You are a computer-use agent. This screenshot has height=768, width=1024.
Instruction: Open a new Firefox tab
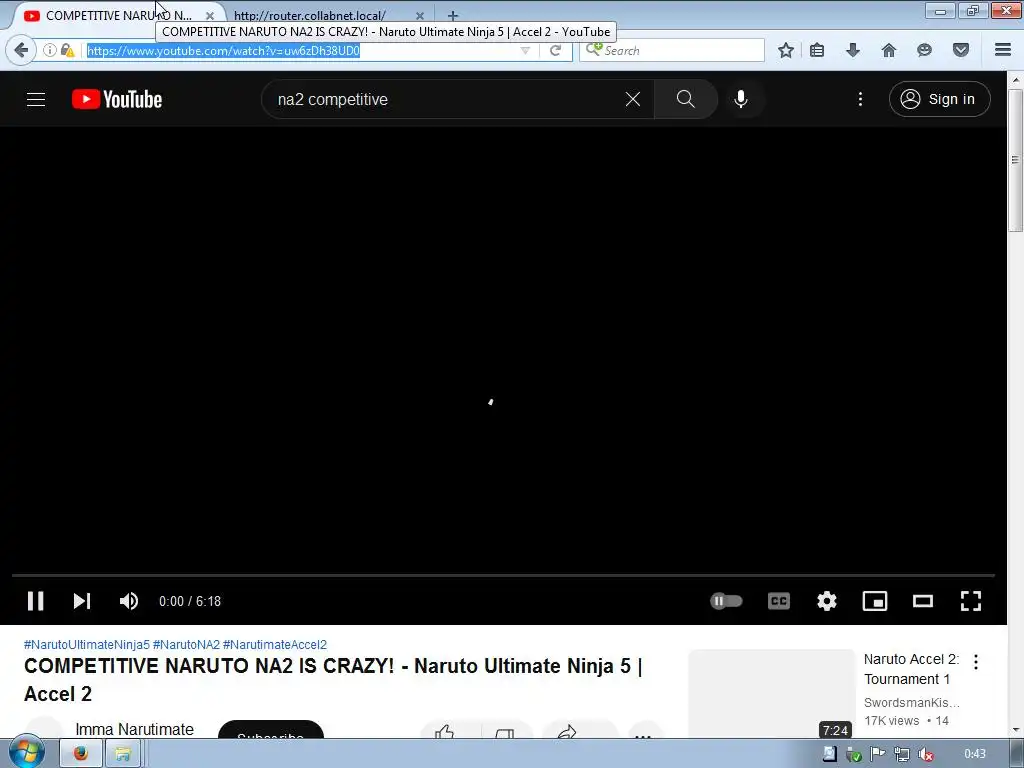click(453, 16)
